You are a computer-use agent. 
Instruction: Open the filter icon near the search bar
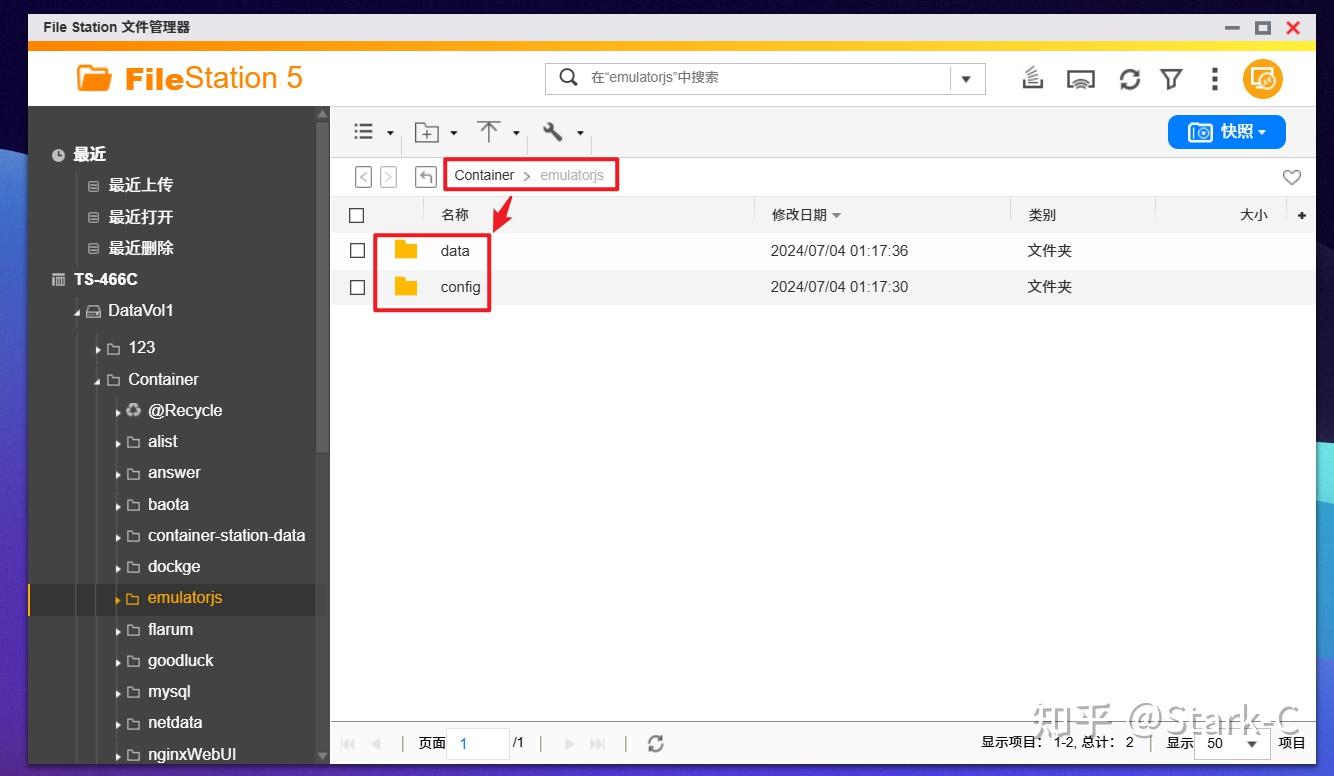(x=1171, y=78)
